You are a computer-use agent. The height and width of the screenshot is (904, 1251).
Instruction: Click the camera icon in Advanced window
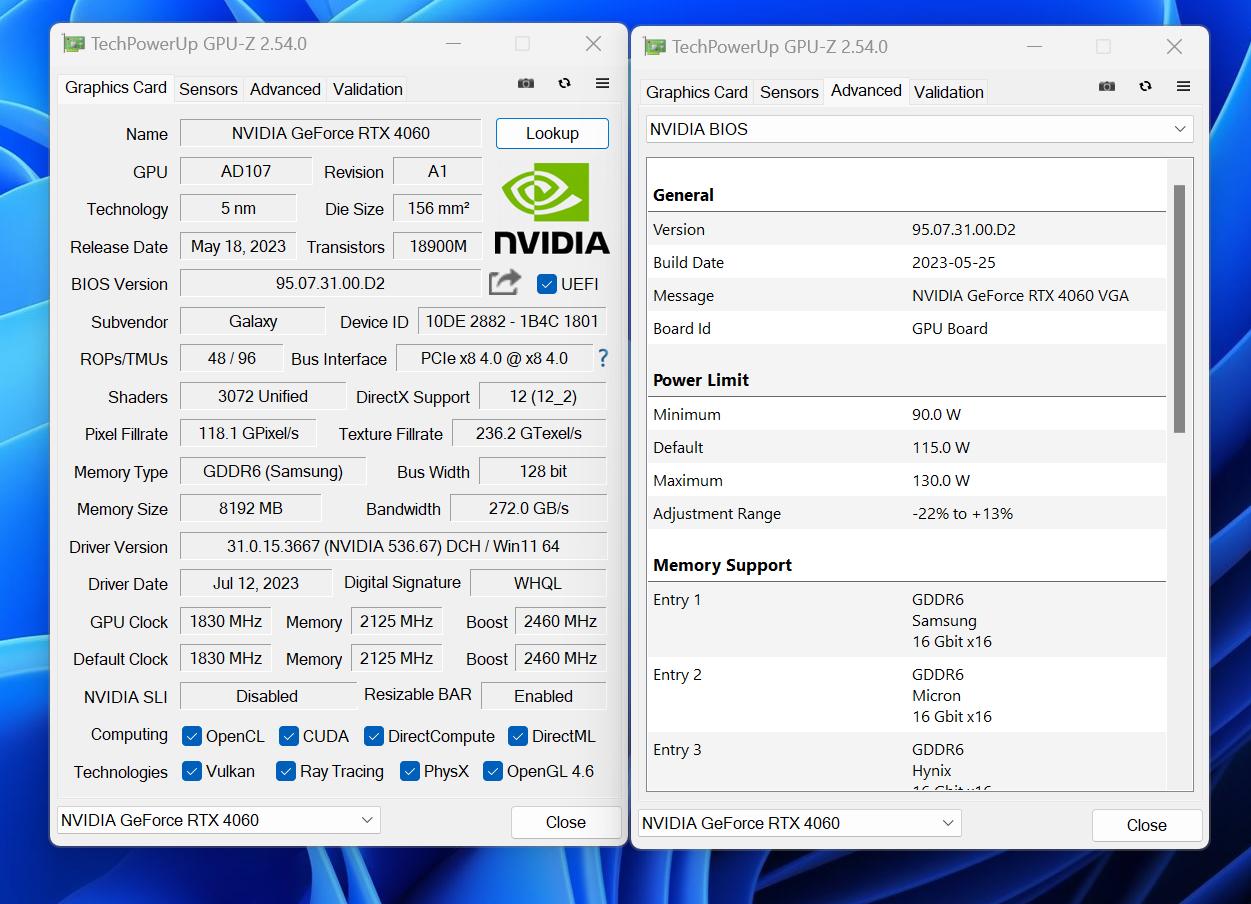[x=1107, y=87]
